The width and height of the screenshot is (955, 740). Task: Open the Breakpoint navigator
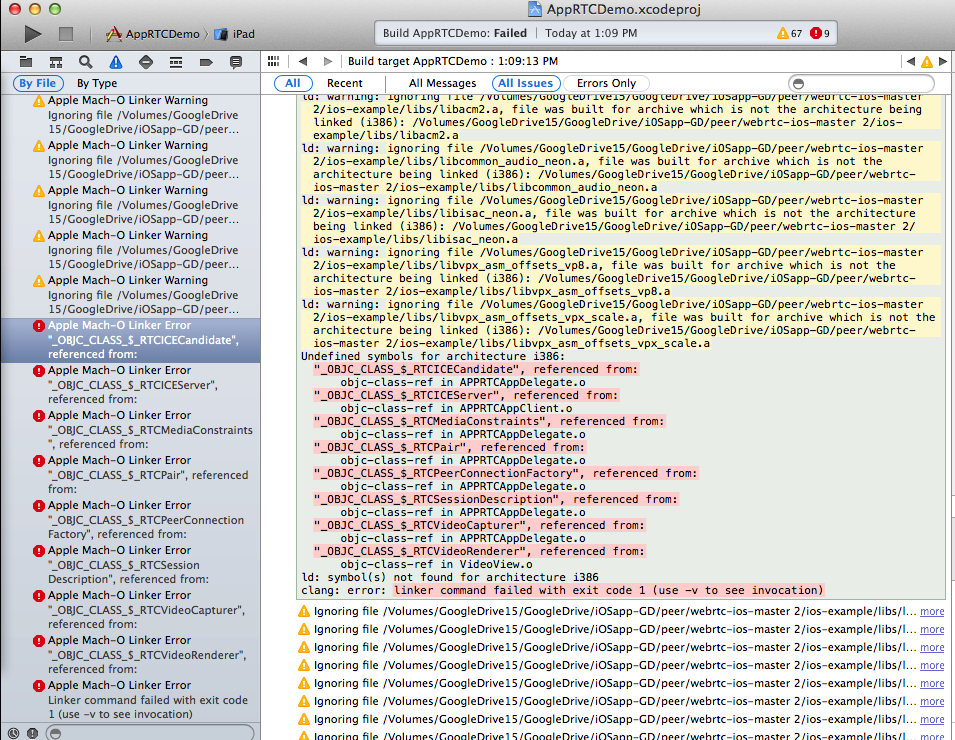coord(206,62)
